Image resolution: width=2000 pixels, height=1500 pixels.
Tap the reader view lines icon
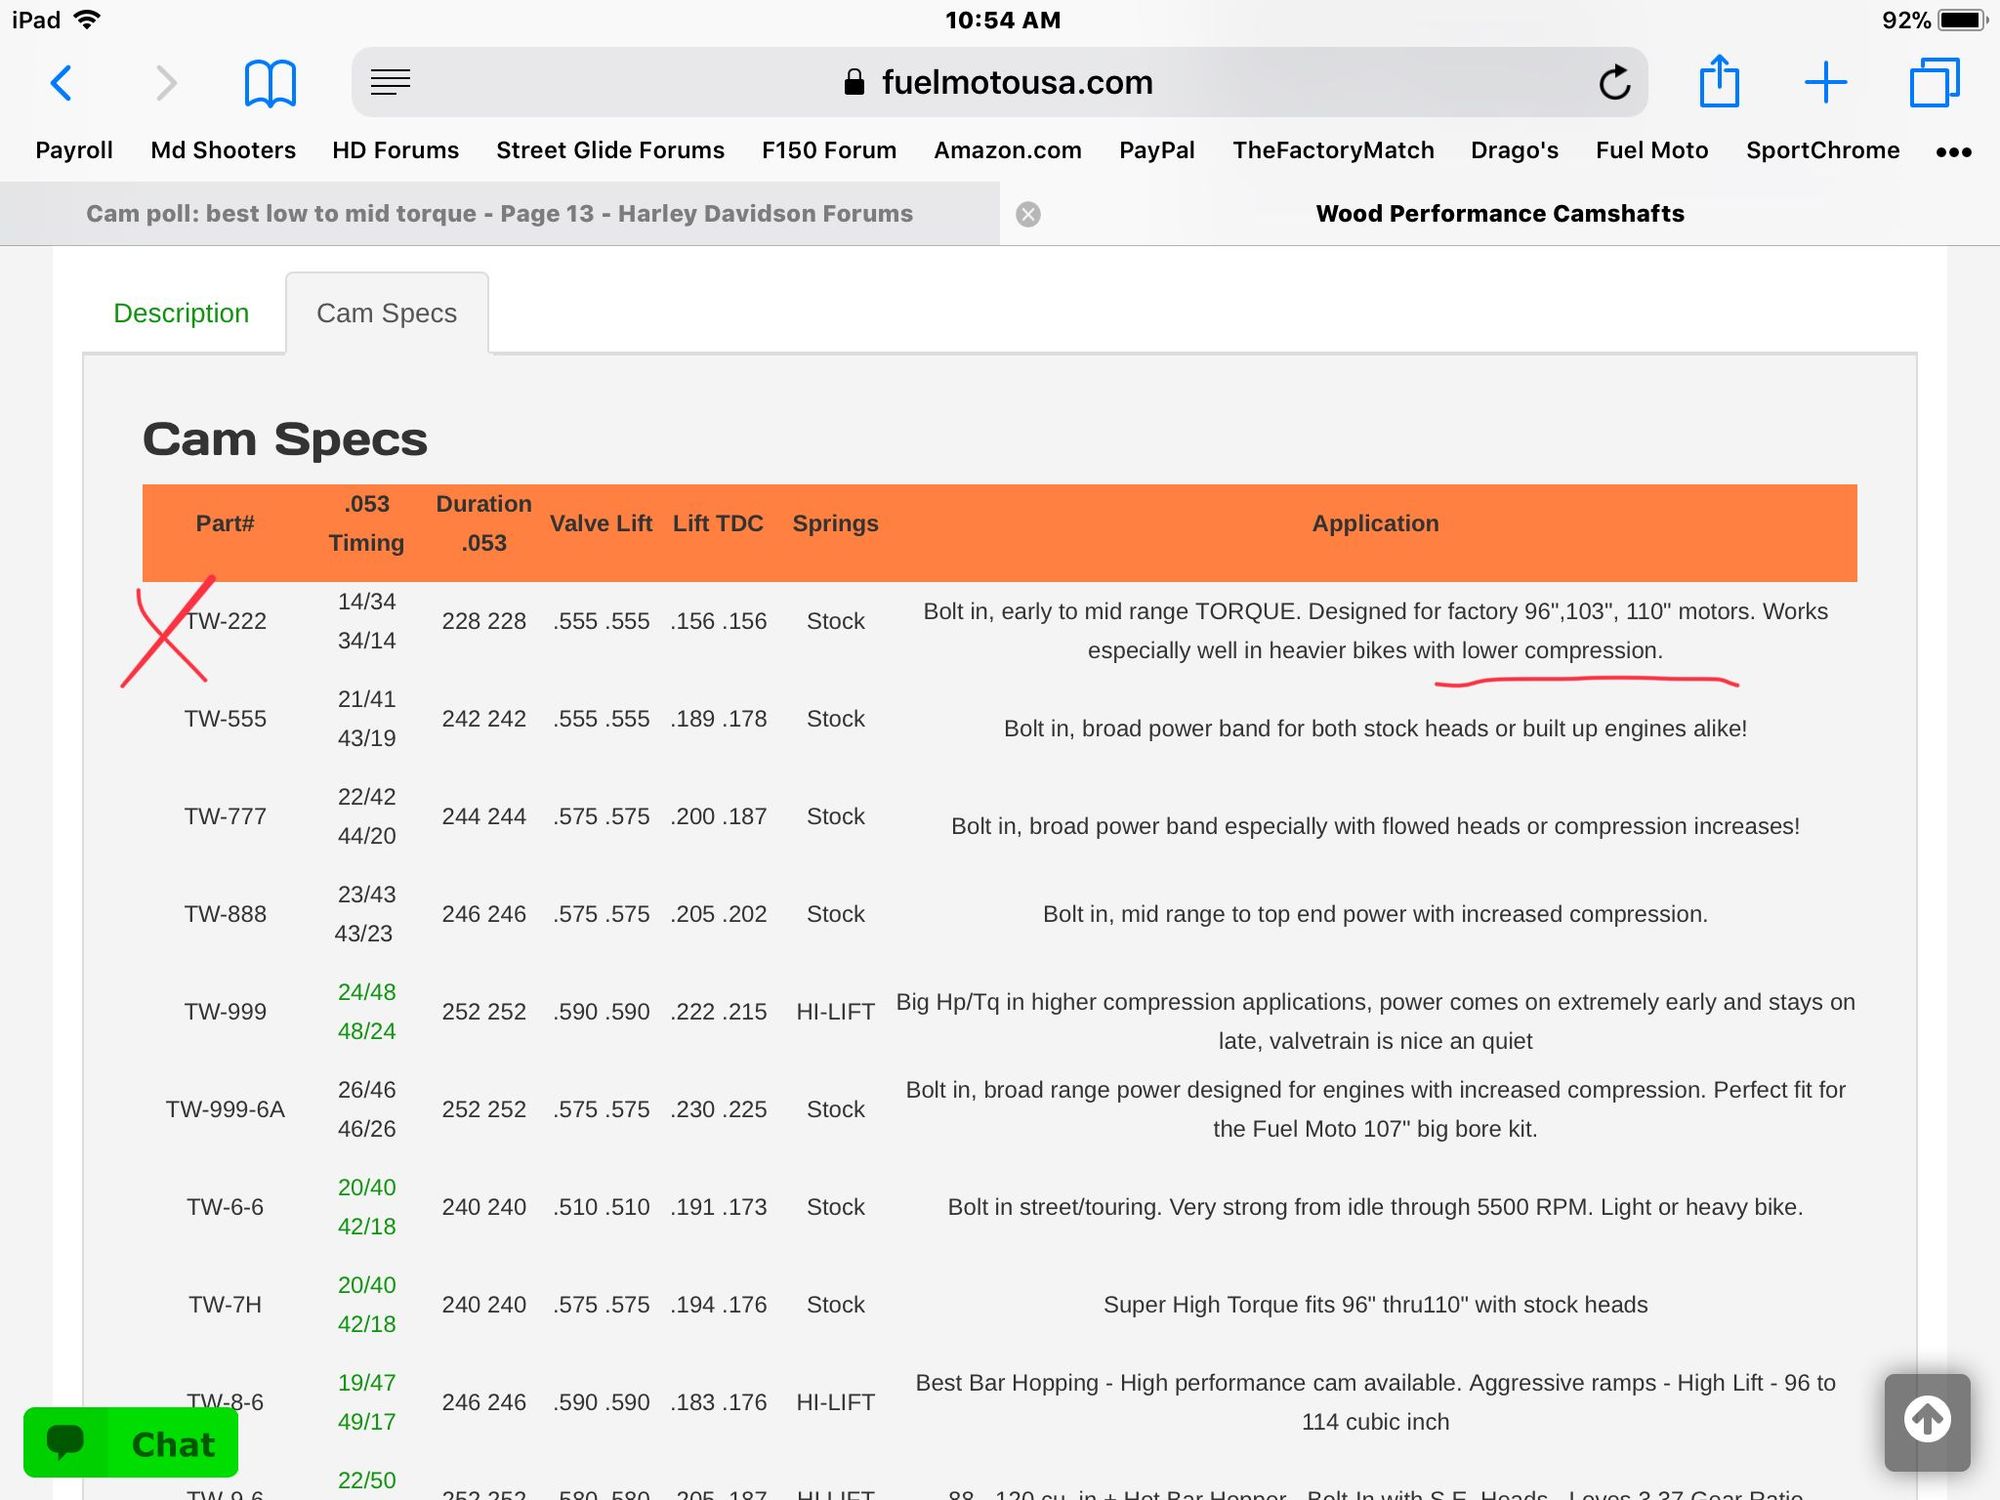[x=390, y=82]
